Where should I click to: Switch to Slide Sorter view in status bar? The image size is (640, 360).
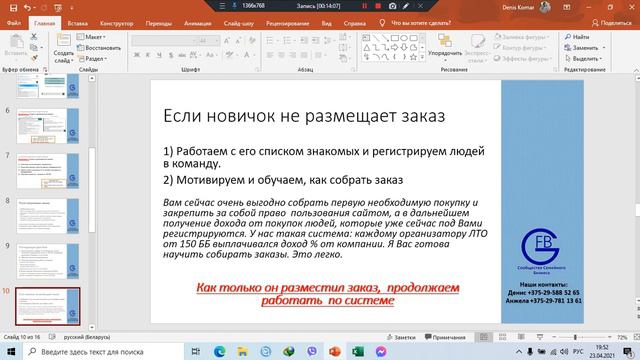(x=502, y=337)
